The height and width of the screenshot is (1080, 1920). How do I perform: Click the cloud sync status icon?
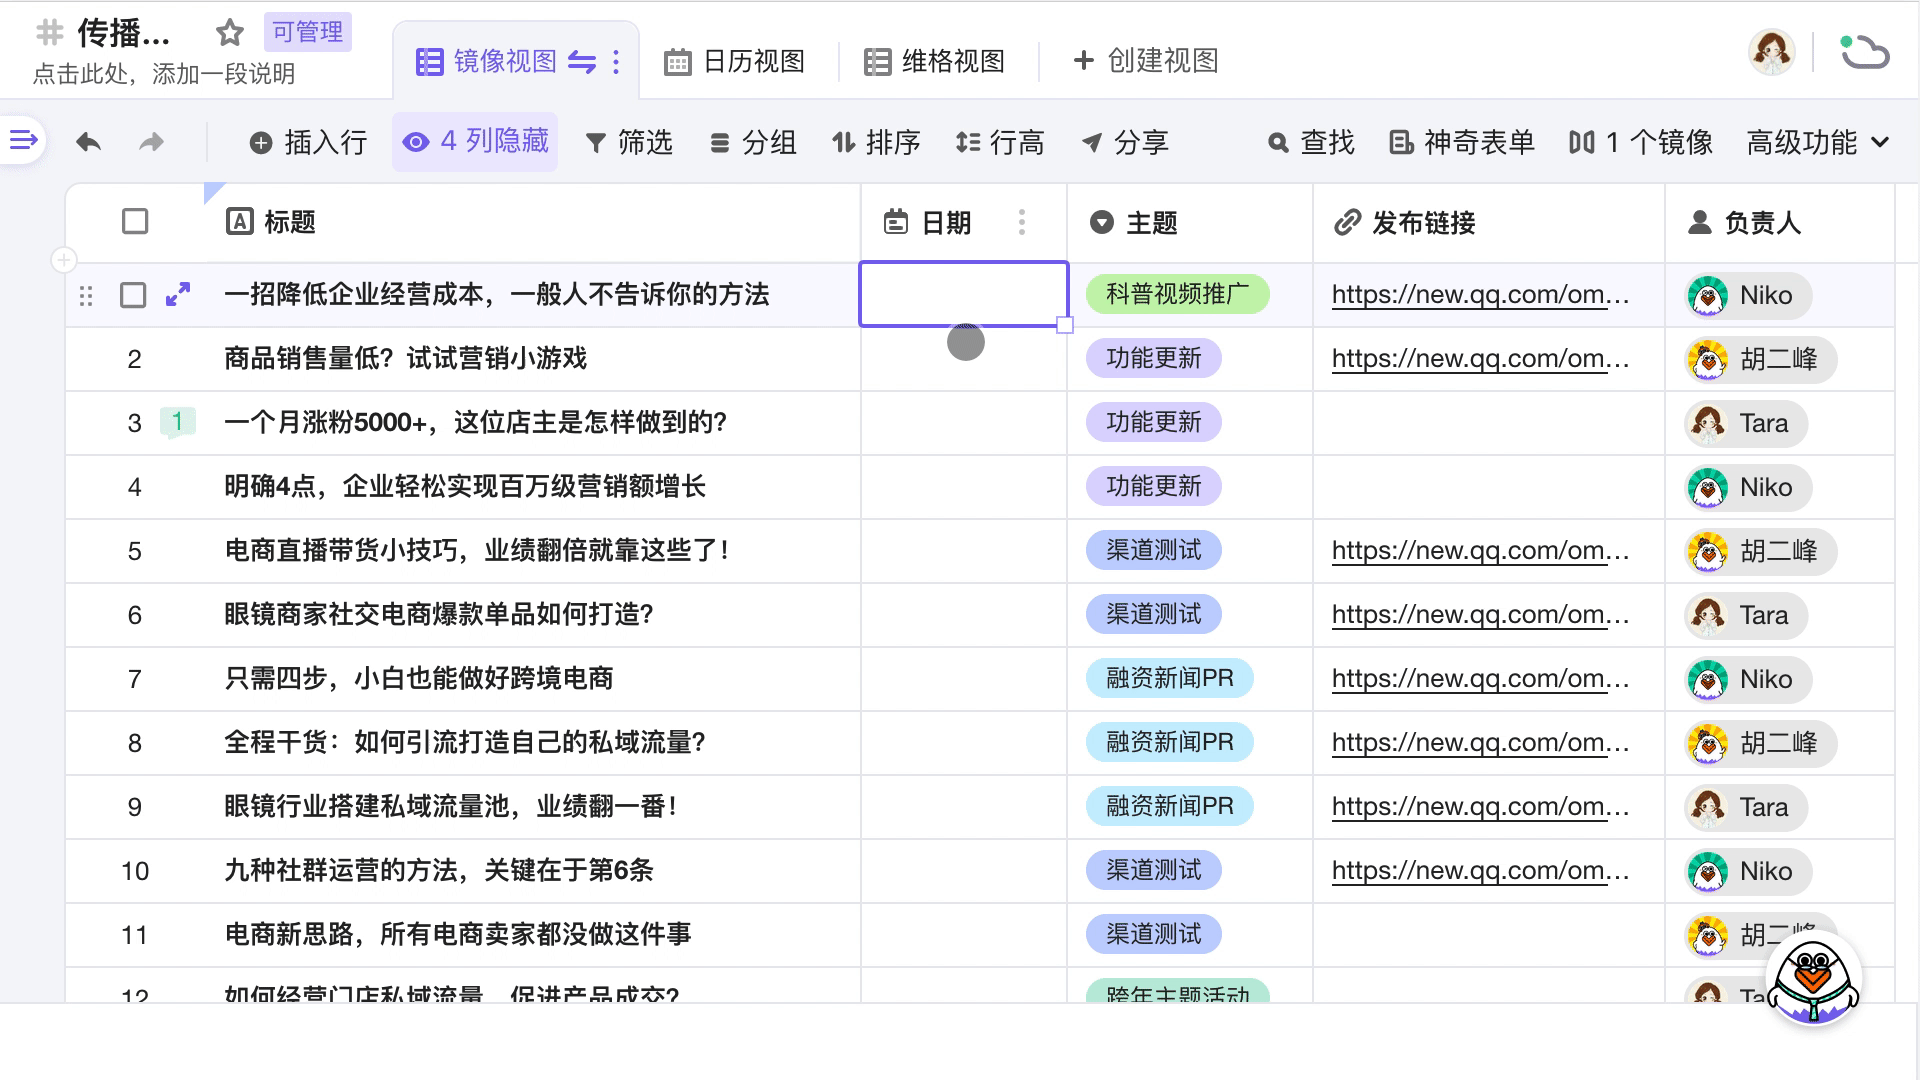1864,52
